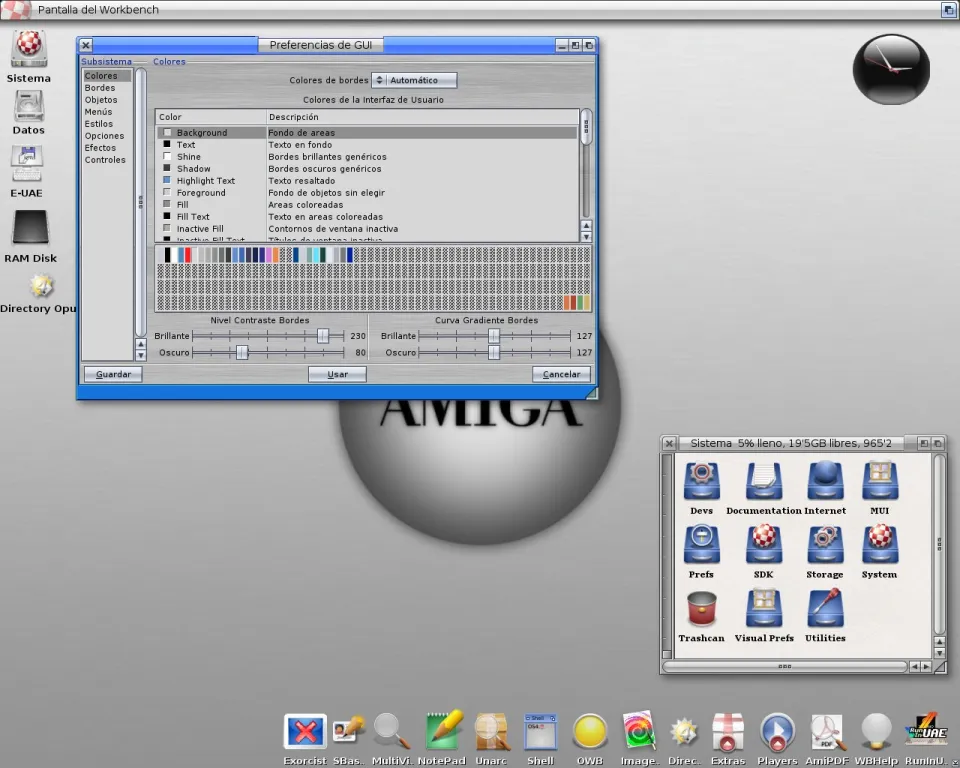960x768 pixels.
Task: Open the Utilities drawer icon
Action: (825, 610)
